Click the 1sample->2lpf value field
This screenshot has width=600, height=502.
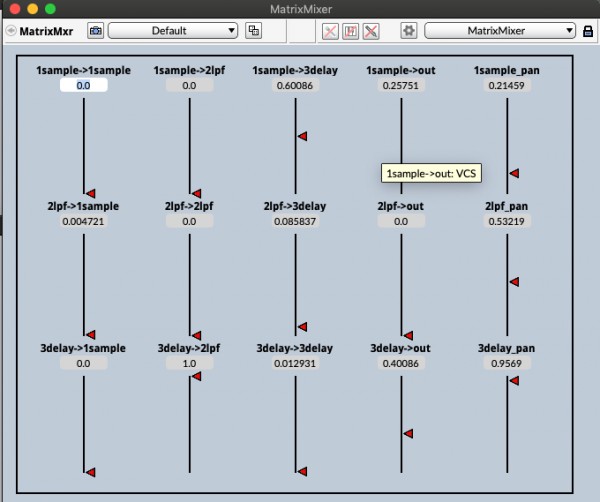[189, 85]
